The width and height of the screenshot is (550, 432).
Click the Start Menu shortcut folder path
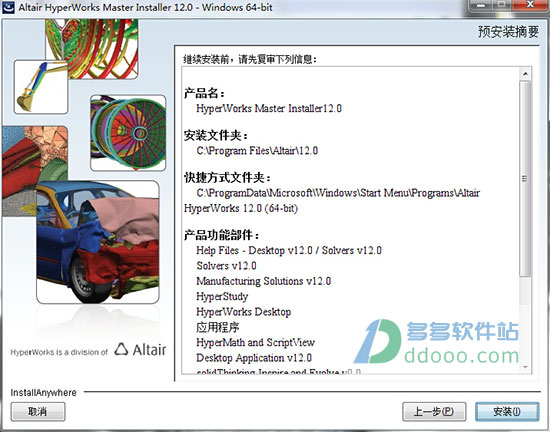[x=338, y=193]
